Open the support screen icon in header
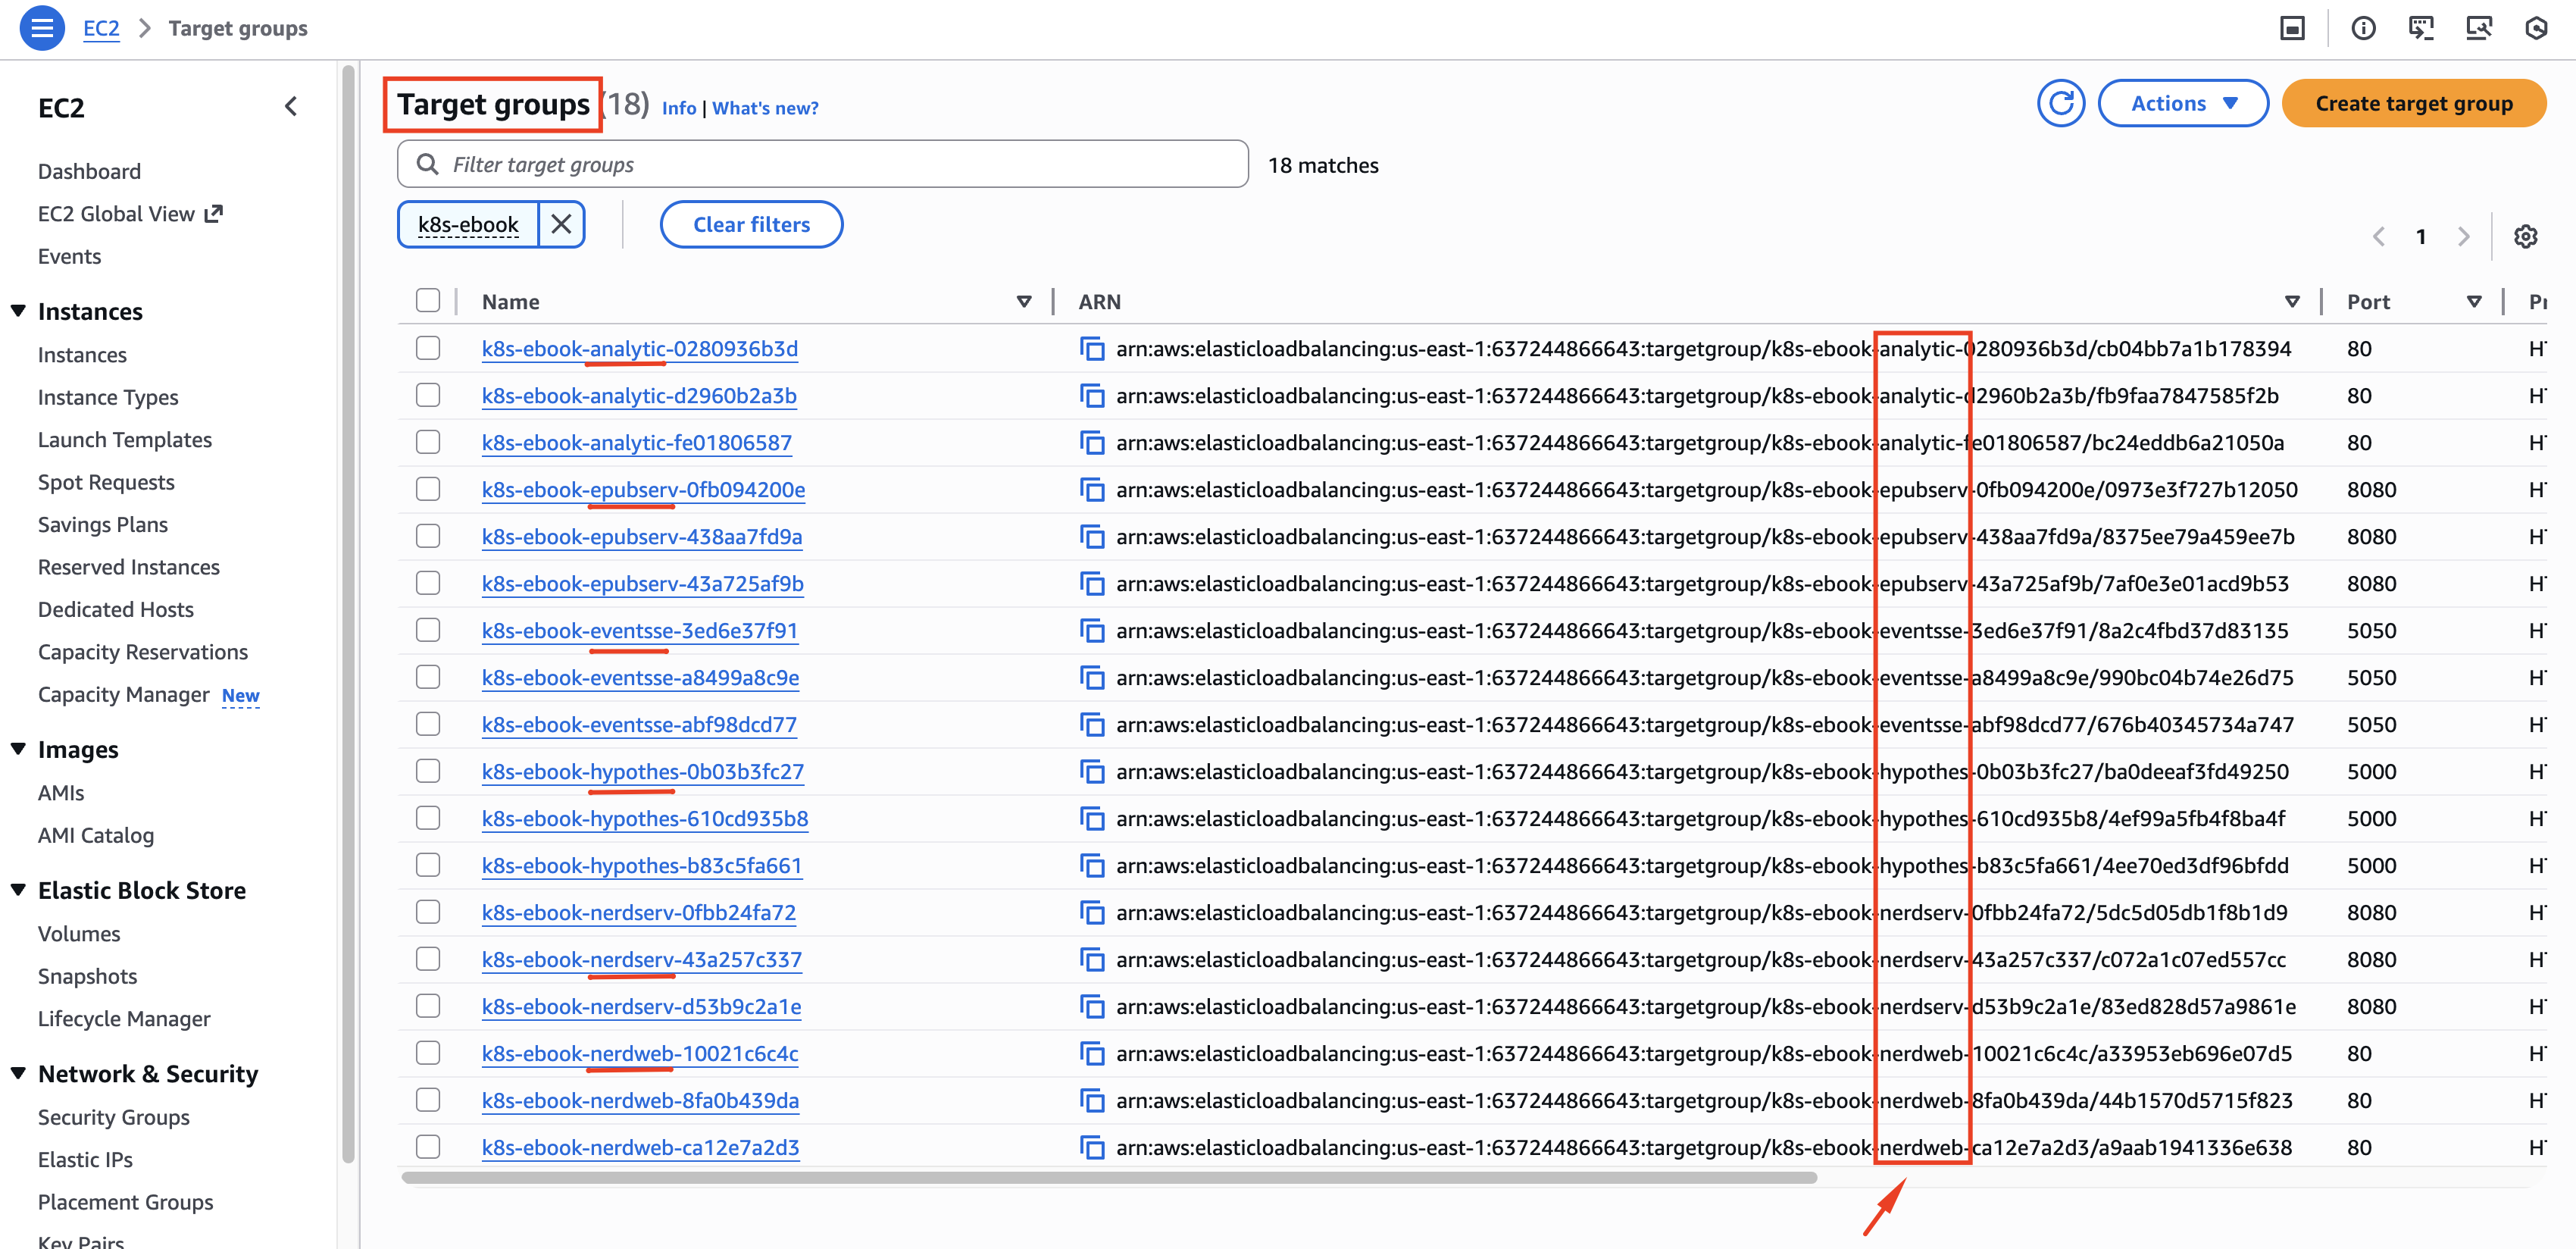The height and width of the screenshot is (1249, 2576). point(2478,28)
